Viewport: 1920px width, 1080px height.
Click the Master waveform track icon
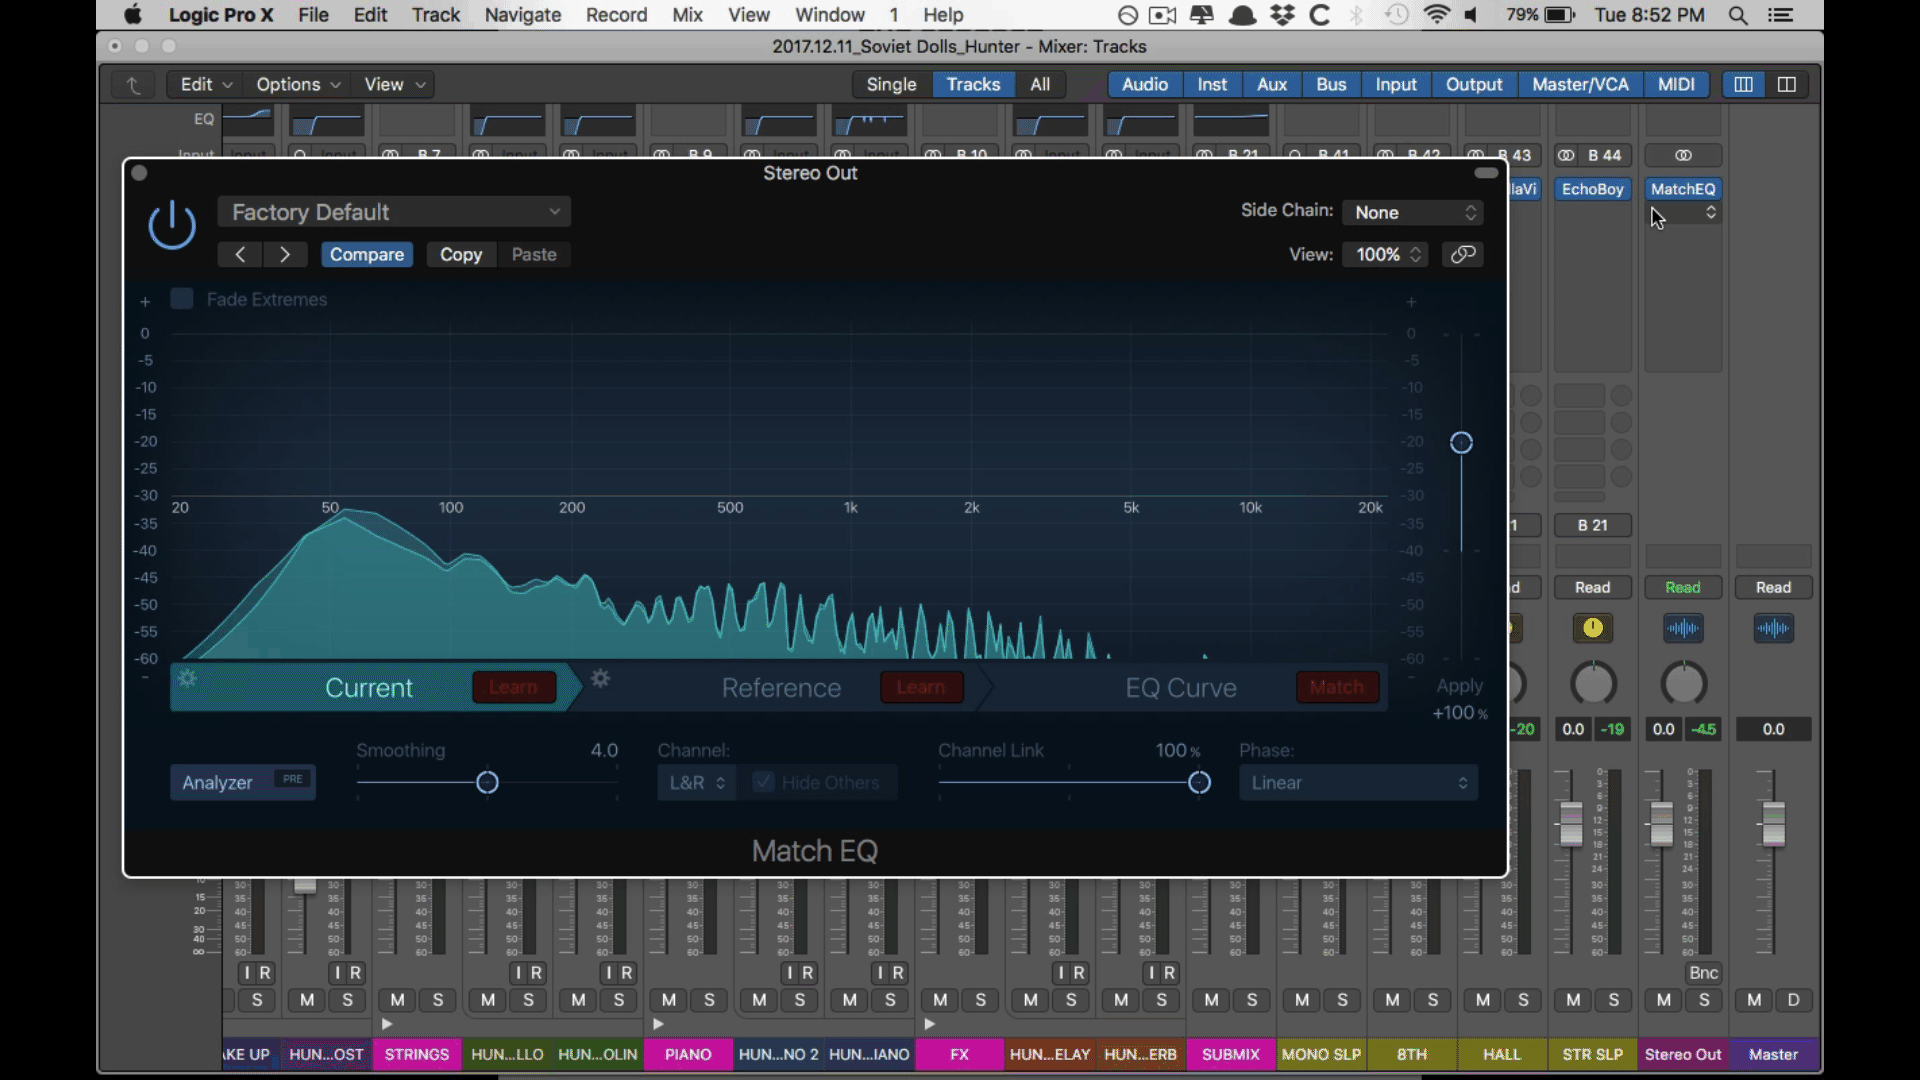(x=1773, y=628)
